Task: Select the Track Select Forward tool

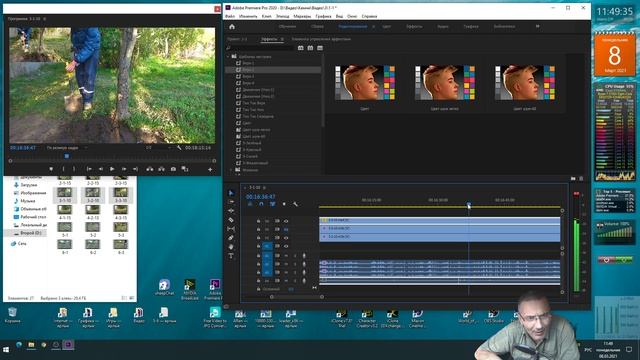Action: pyautogui.click(x=231, y=202)
